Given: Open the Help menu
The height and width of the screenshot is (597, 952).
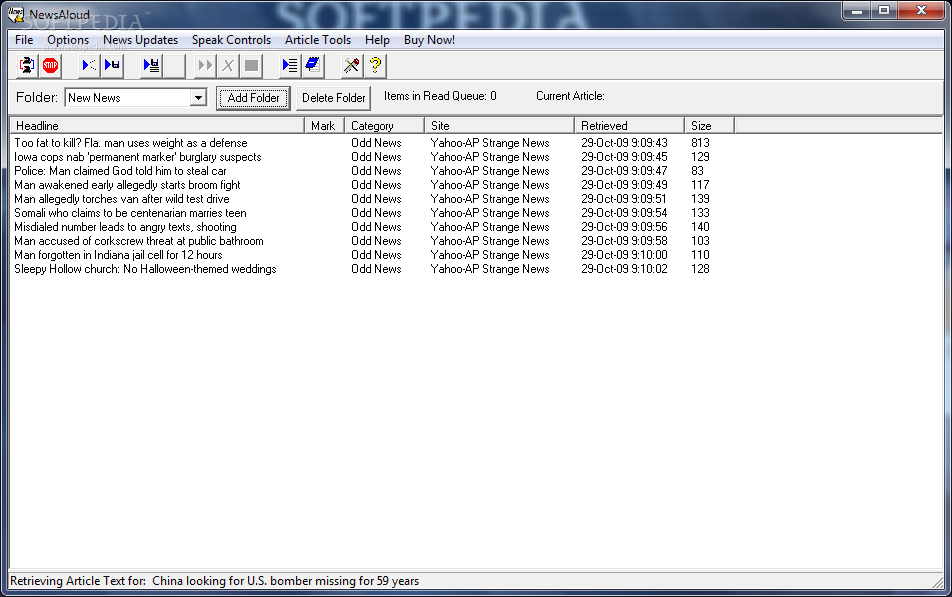Looking at the screenshot, I should (377, 40).
